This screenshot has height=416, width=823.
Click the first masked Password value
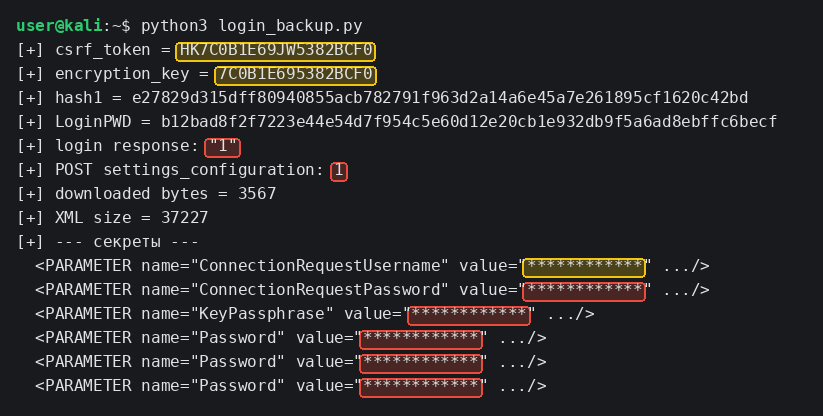421,339
